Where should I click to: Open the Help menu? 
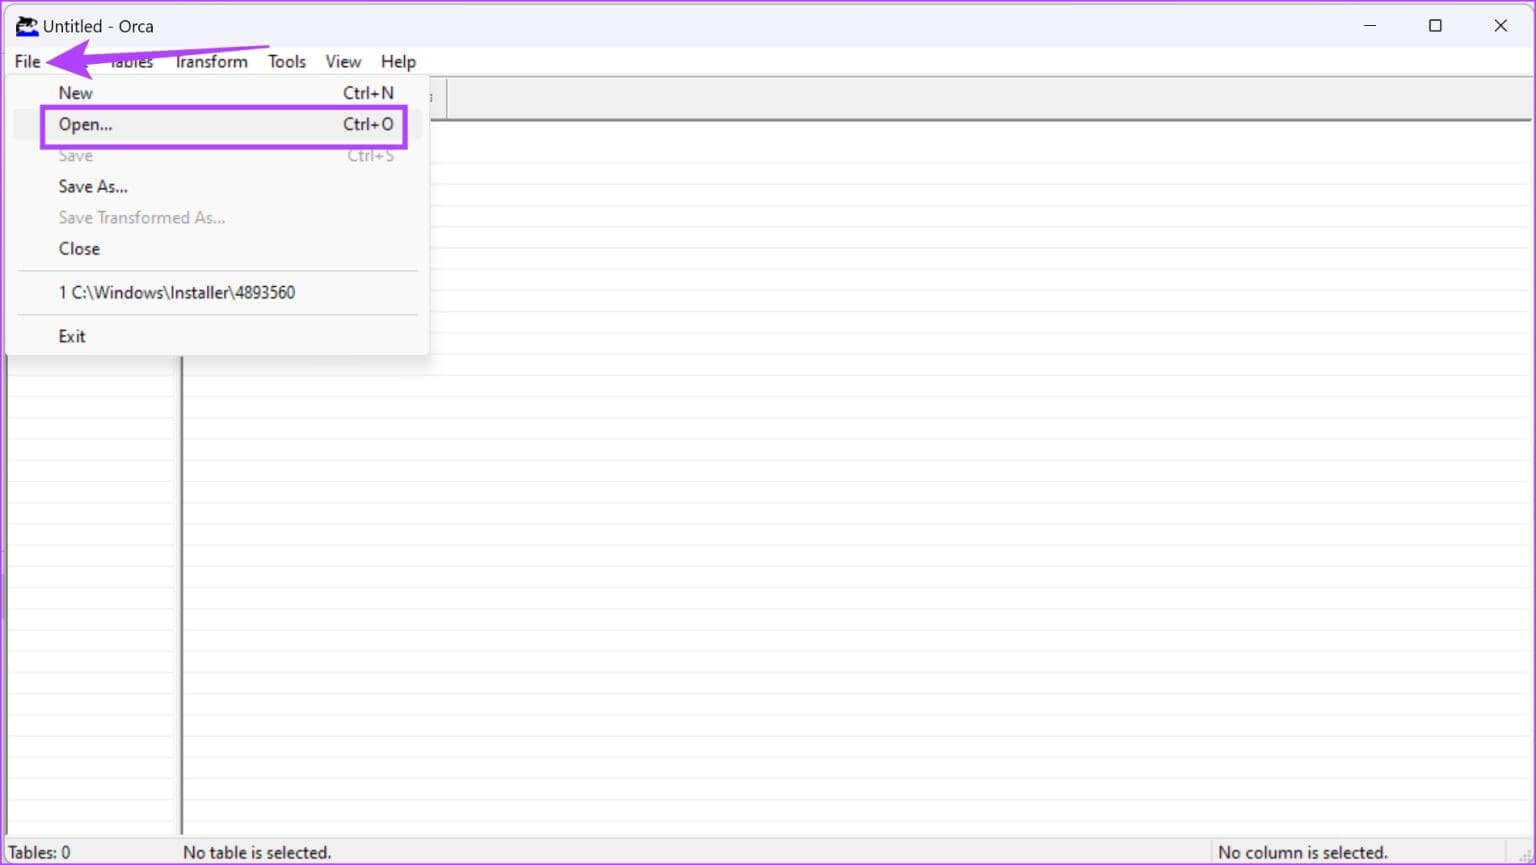click(x=398, y=61)
